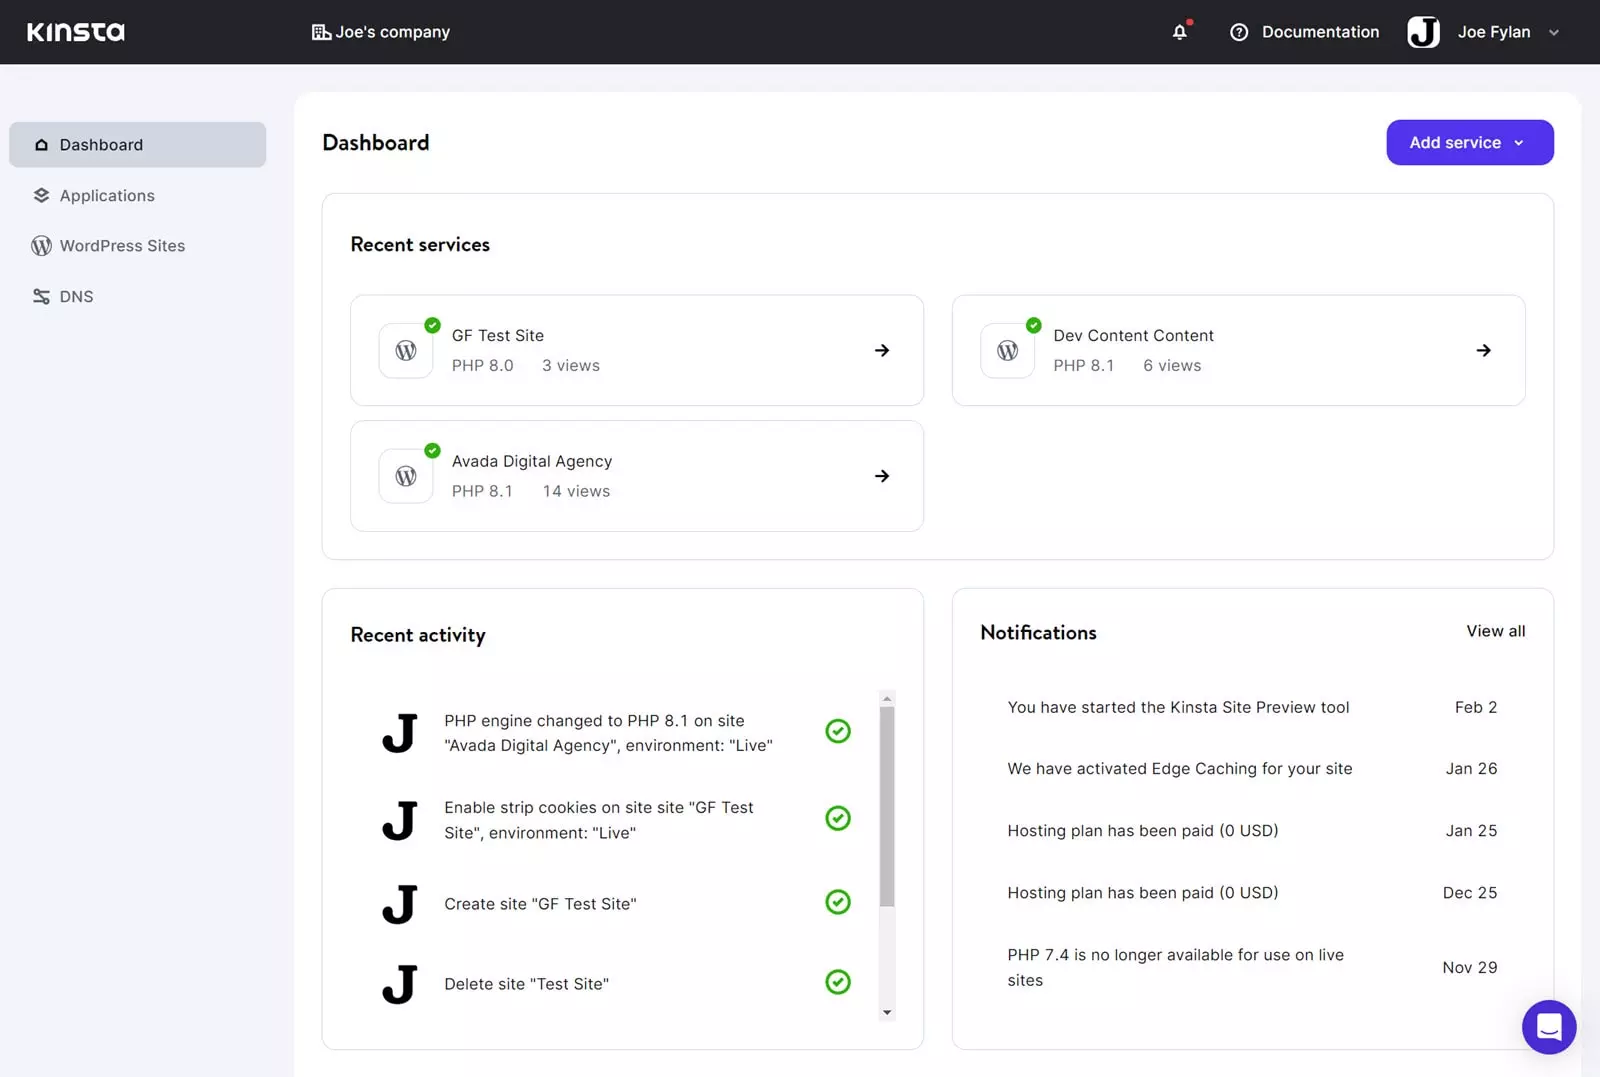Click Recent activity scrollbar up arrow
This screenshot has width=1600, height=1077.
click(887, 699)
